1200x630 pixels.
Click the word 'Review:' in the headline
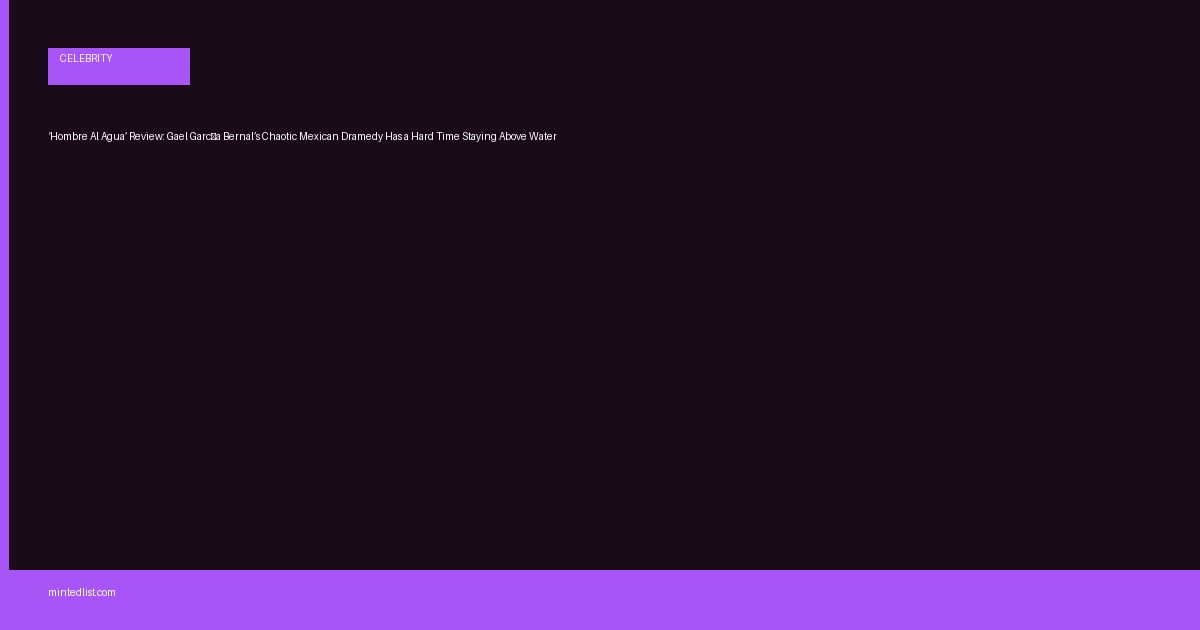[147, 136]
